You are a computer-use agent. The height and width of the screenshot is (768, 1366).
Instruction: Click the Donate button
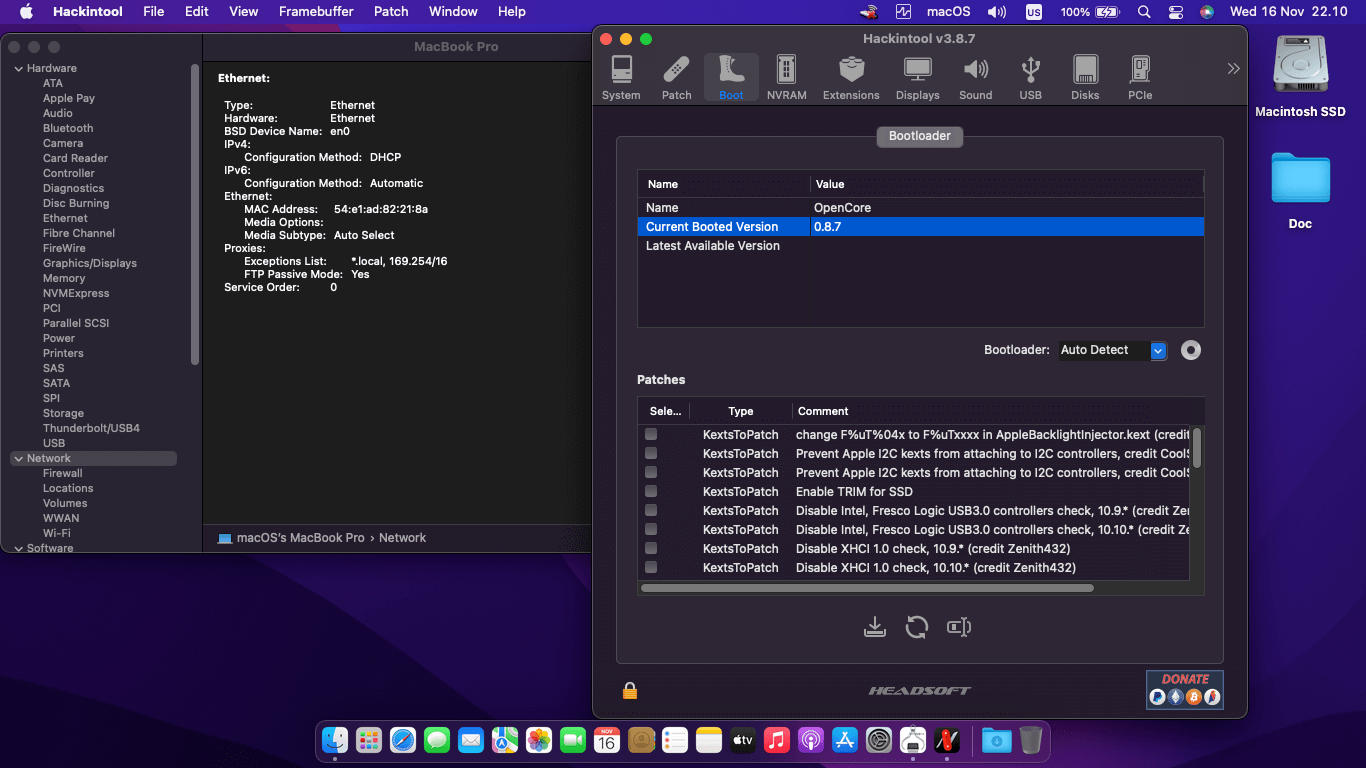point(1185,690)
